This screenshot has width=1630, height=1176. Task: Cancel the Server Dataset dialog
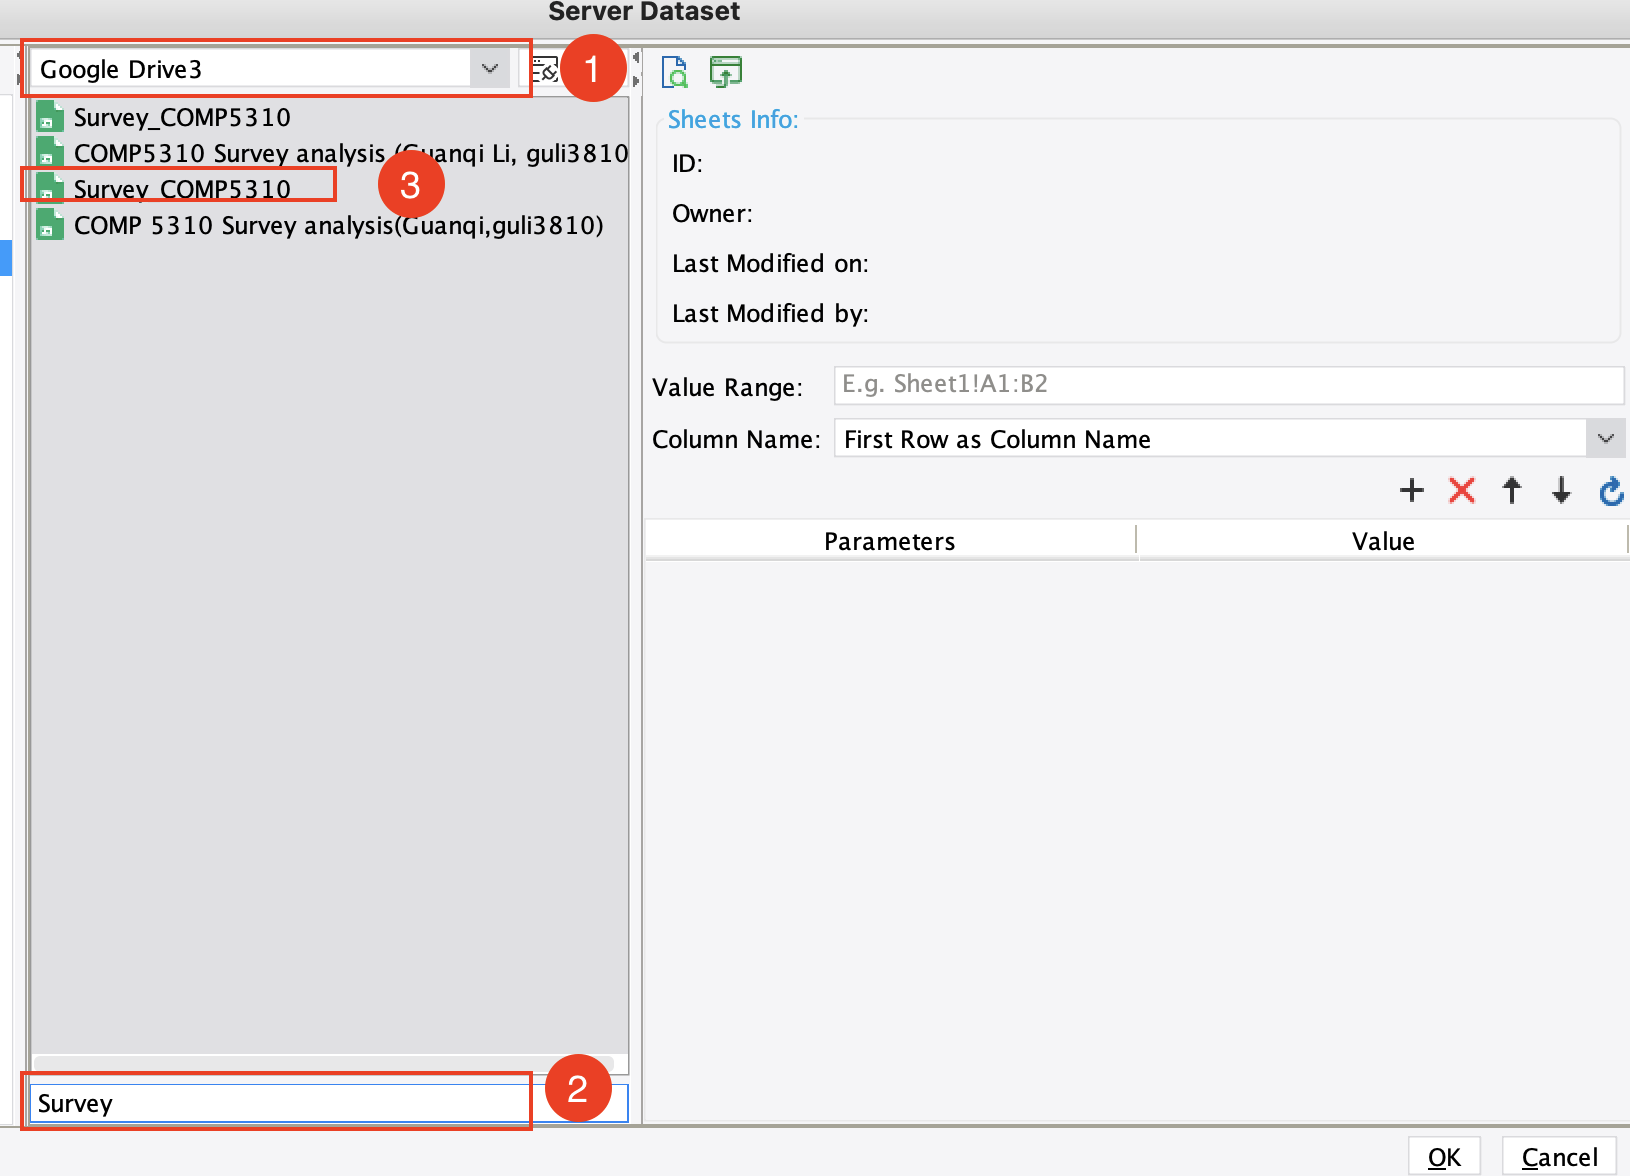[x=1558, y=1157]
